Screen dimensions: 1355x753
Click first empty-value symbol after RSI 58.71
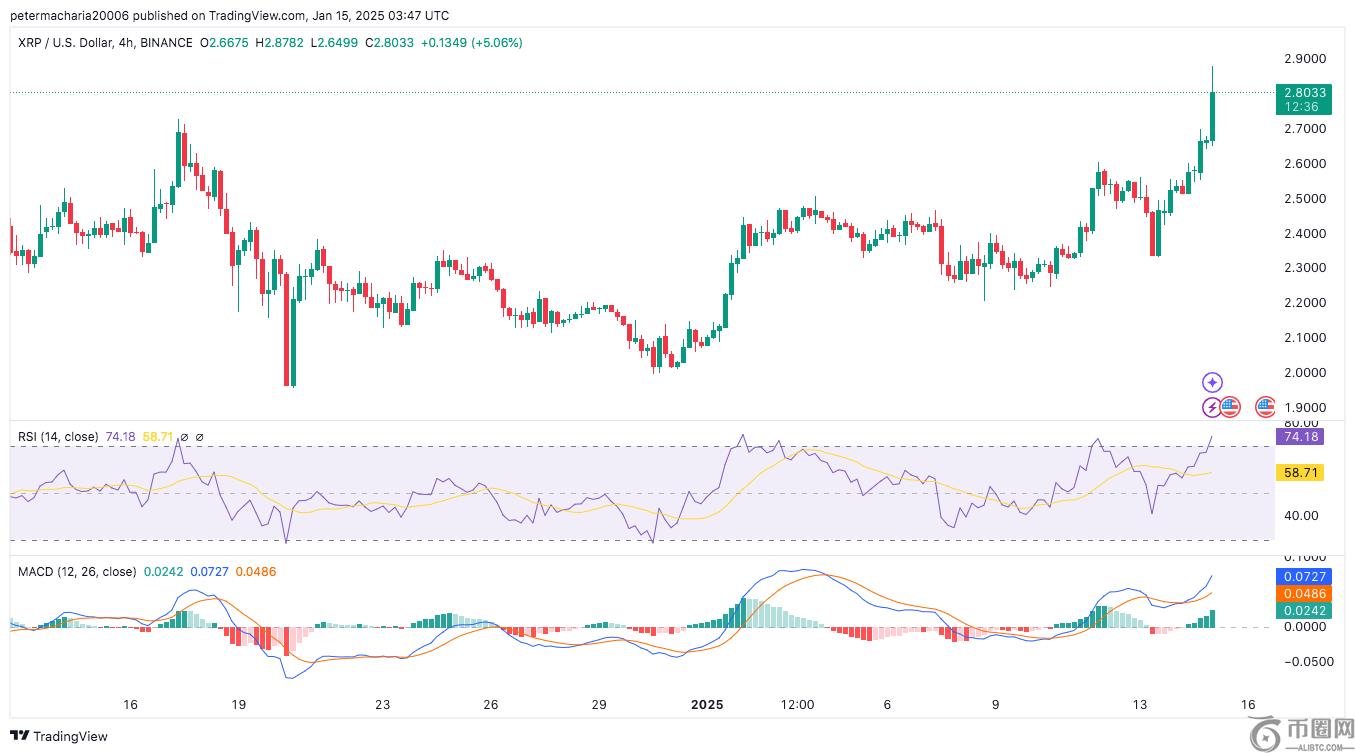[184, 437]
